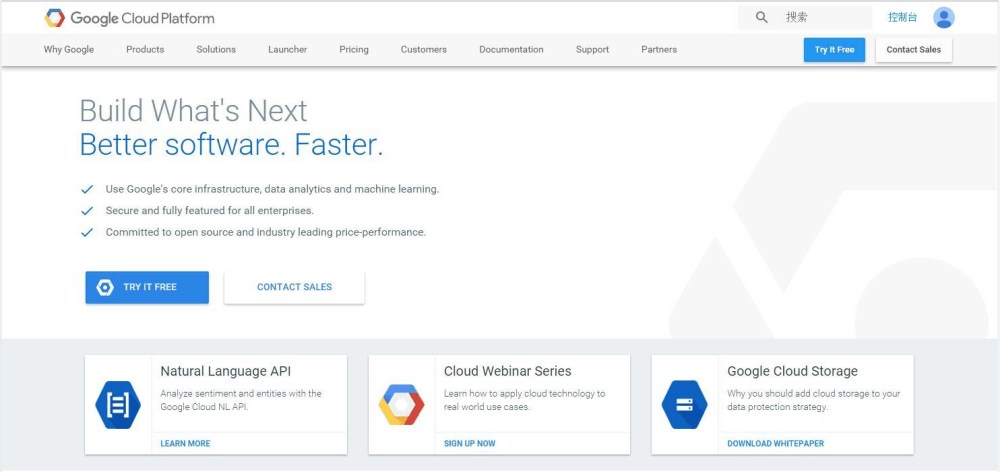Click into the search input field
This screenshot has width=1000, height=472.
point(823,17)
